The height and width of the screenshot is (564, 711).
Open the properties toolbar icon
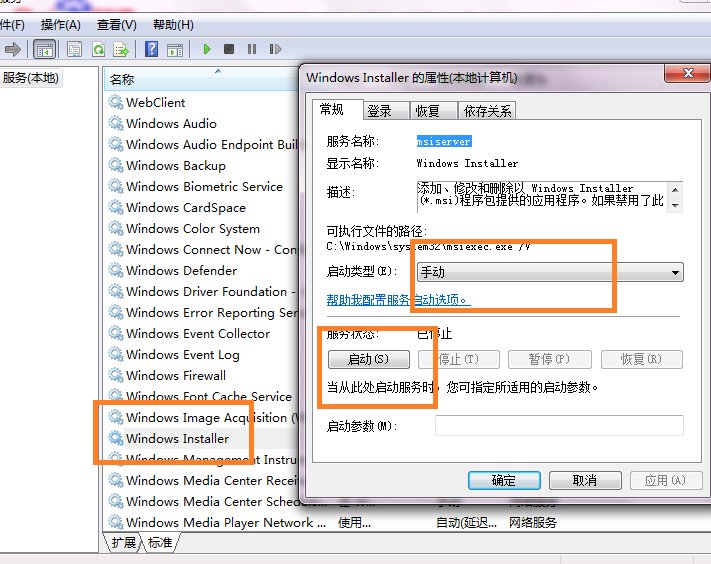click(x=74, y=49)
